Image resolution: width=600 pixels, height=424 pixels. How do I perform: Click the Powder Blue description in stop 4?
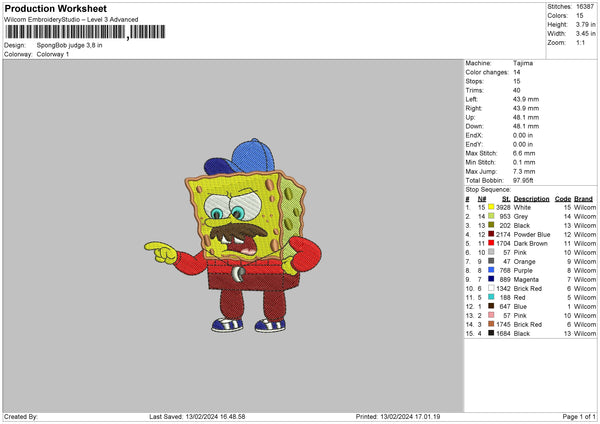click(532, 235)
